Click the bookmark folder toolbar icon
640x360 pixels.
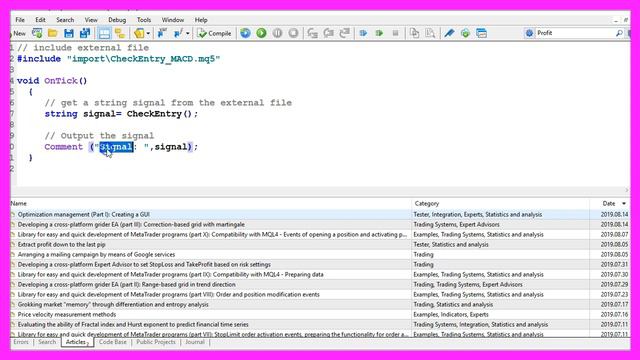[139, 33]
